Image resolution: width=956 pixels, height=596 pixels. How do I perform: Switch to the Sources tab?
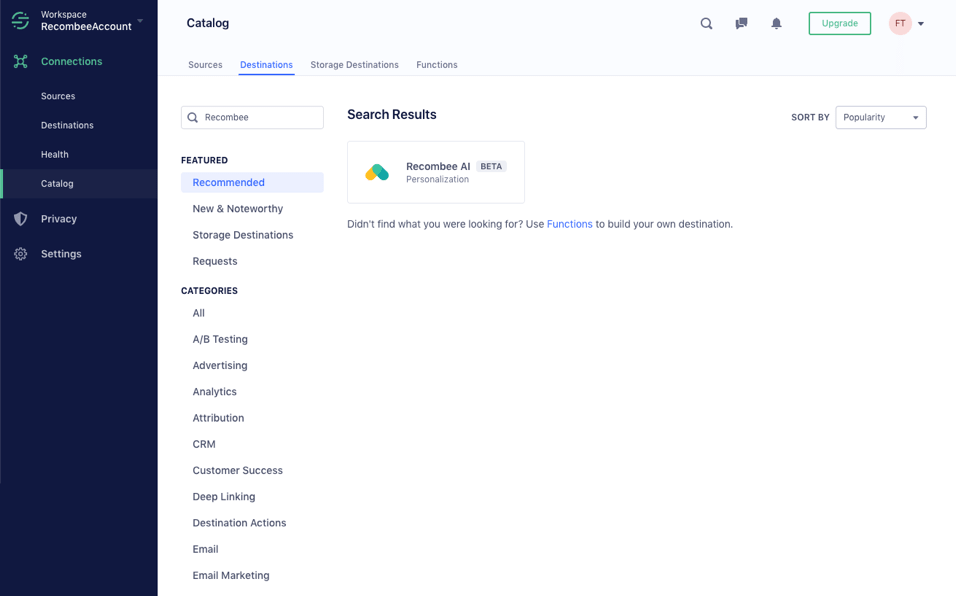click(205, 65)
